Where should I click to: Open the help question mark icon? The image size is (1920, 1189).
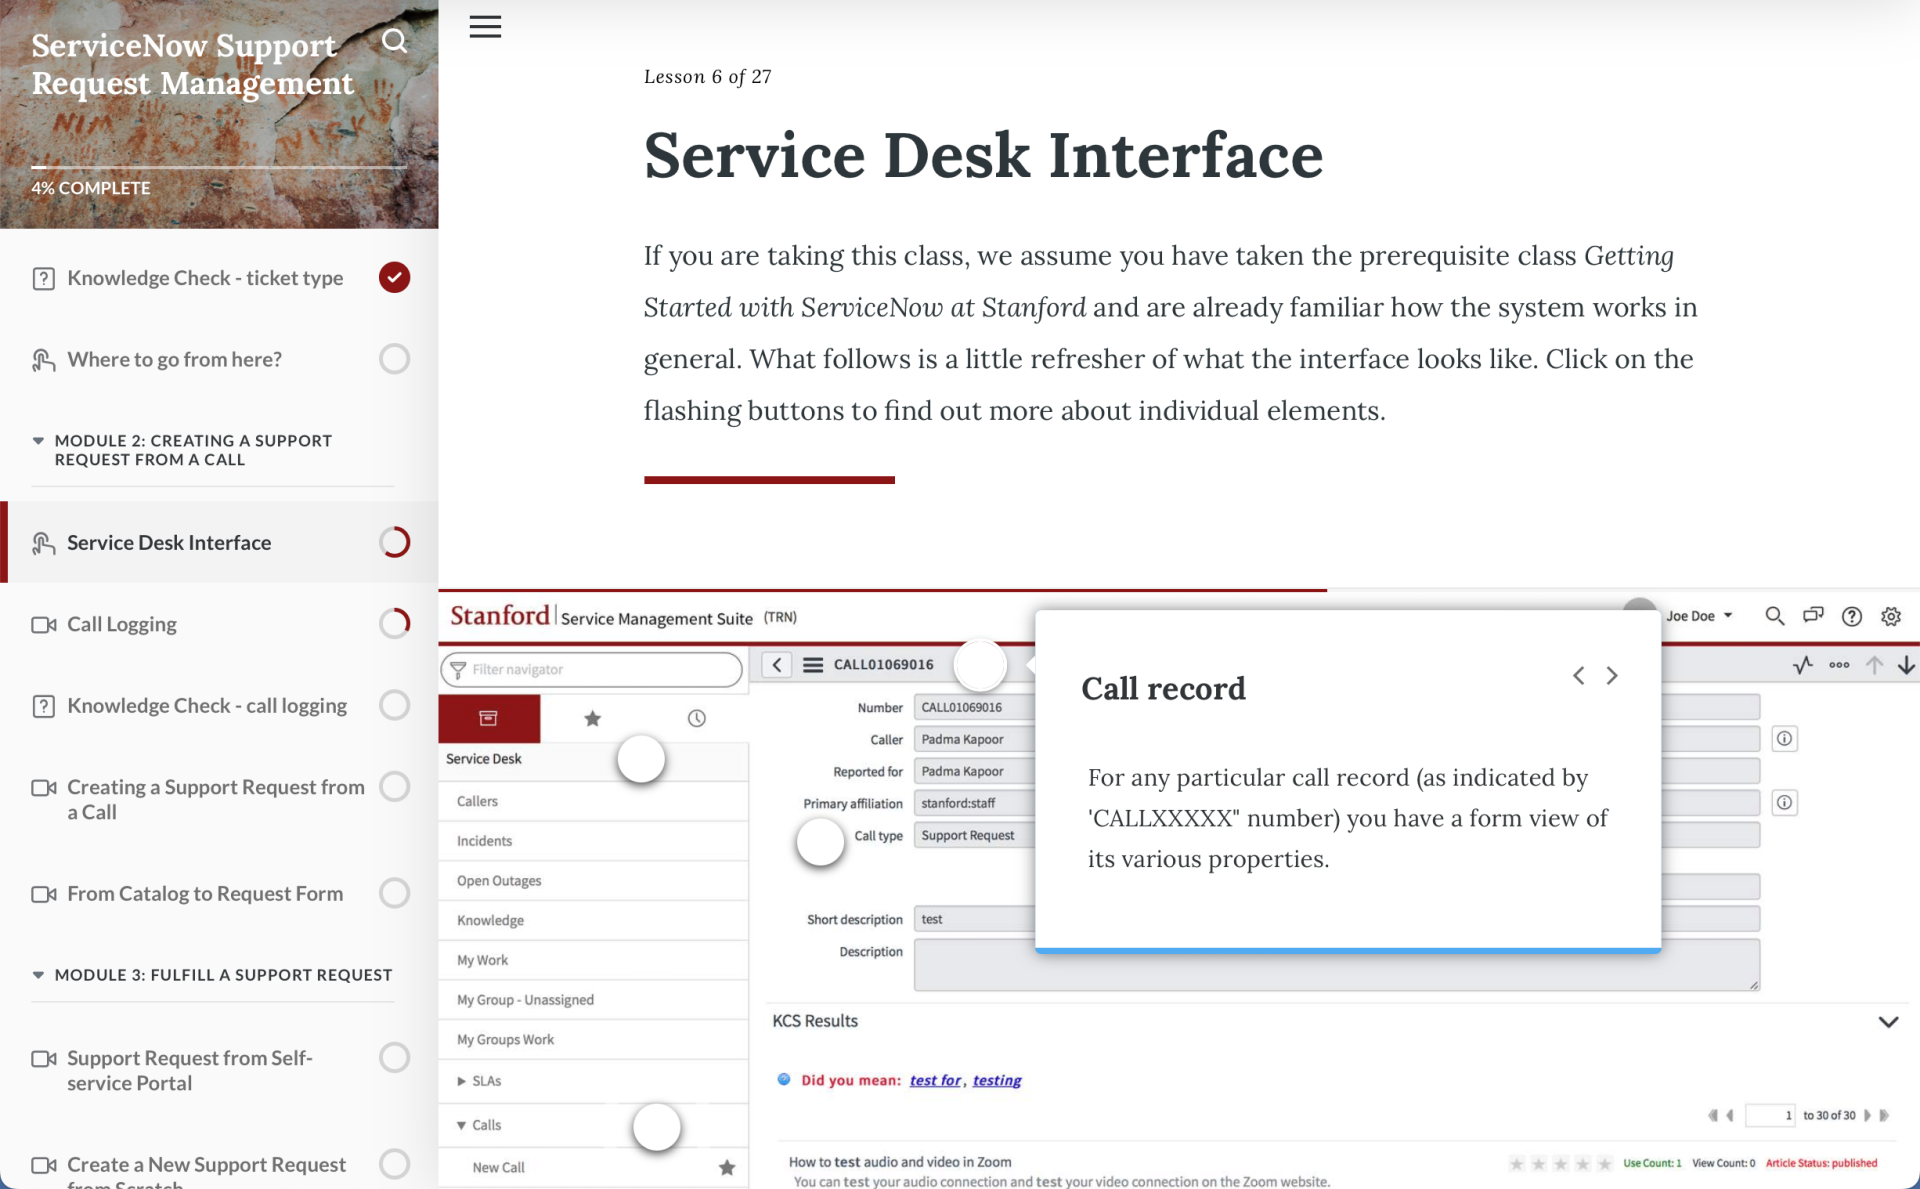tap(1852, 616)
